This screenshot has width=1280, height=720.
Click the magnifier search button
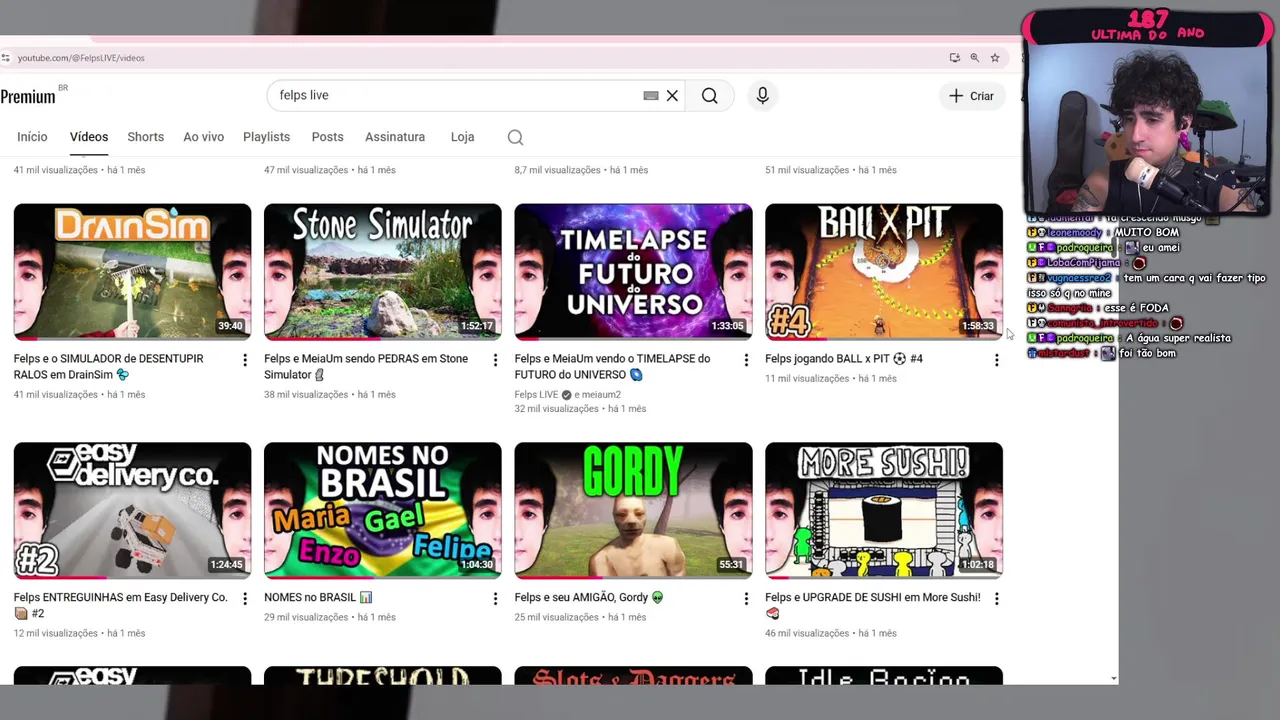click(x=709, y=96)
